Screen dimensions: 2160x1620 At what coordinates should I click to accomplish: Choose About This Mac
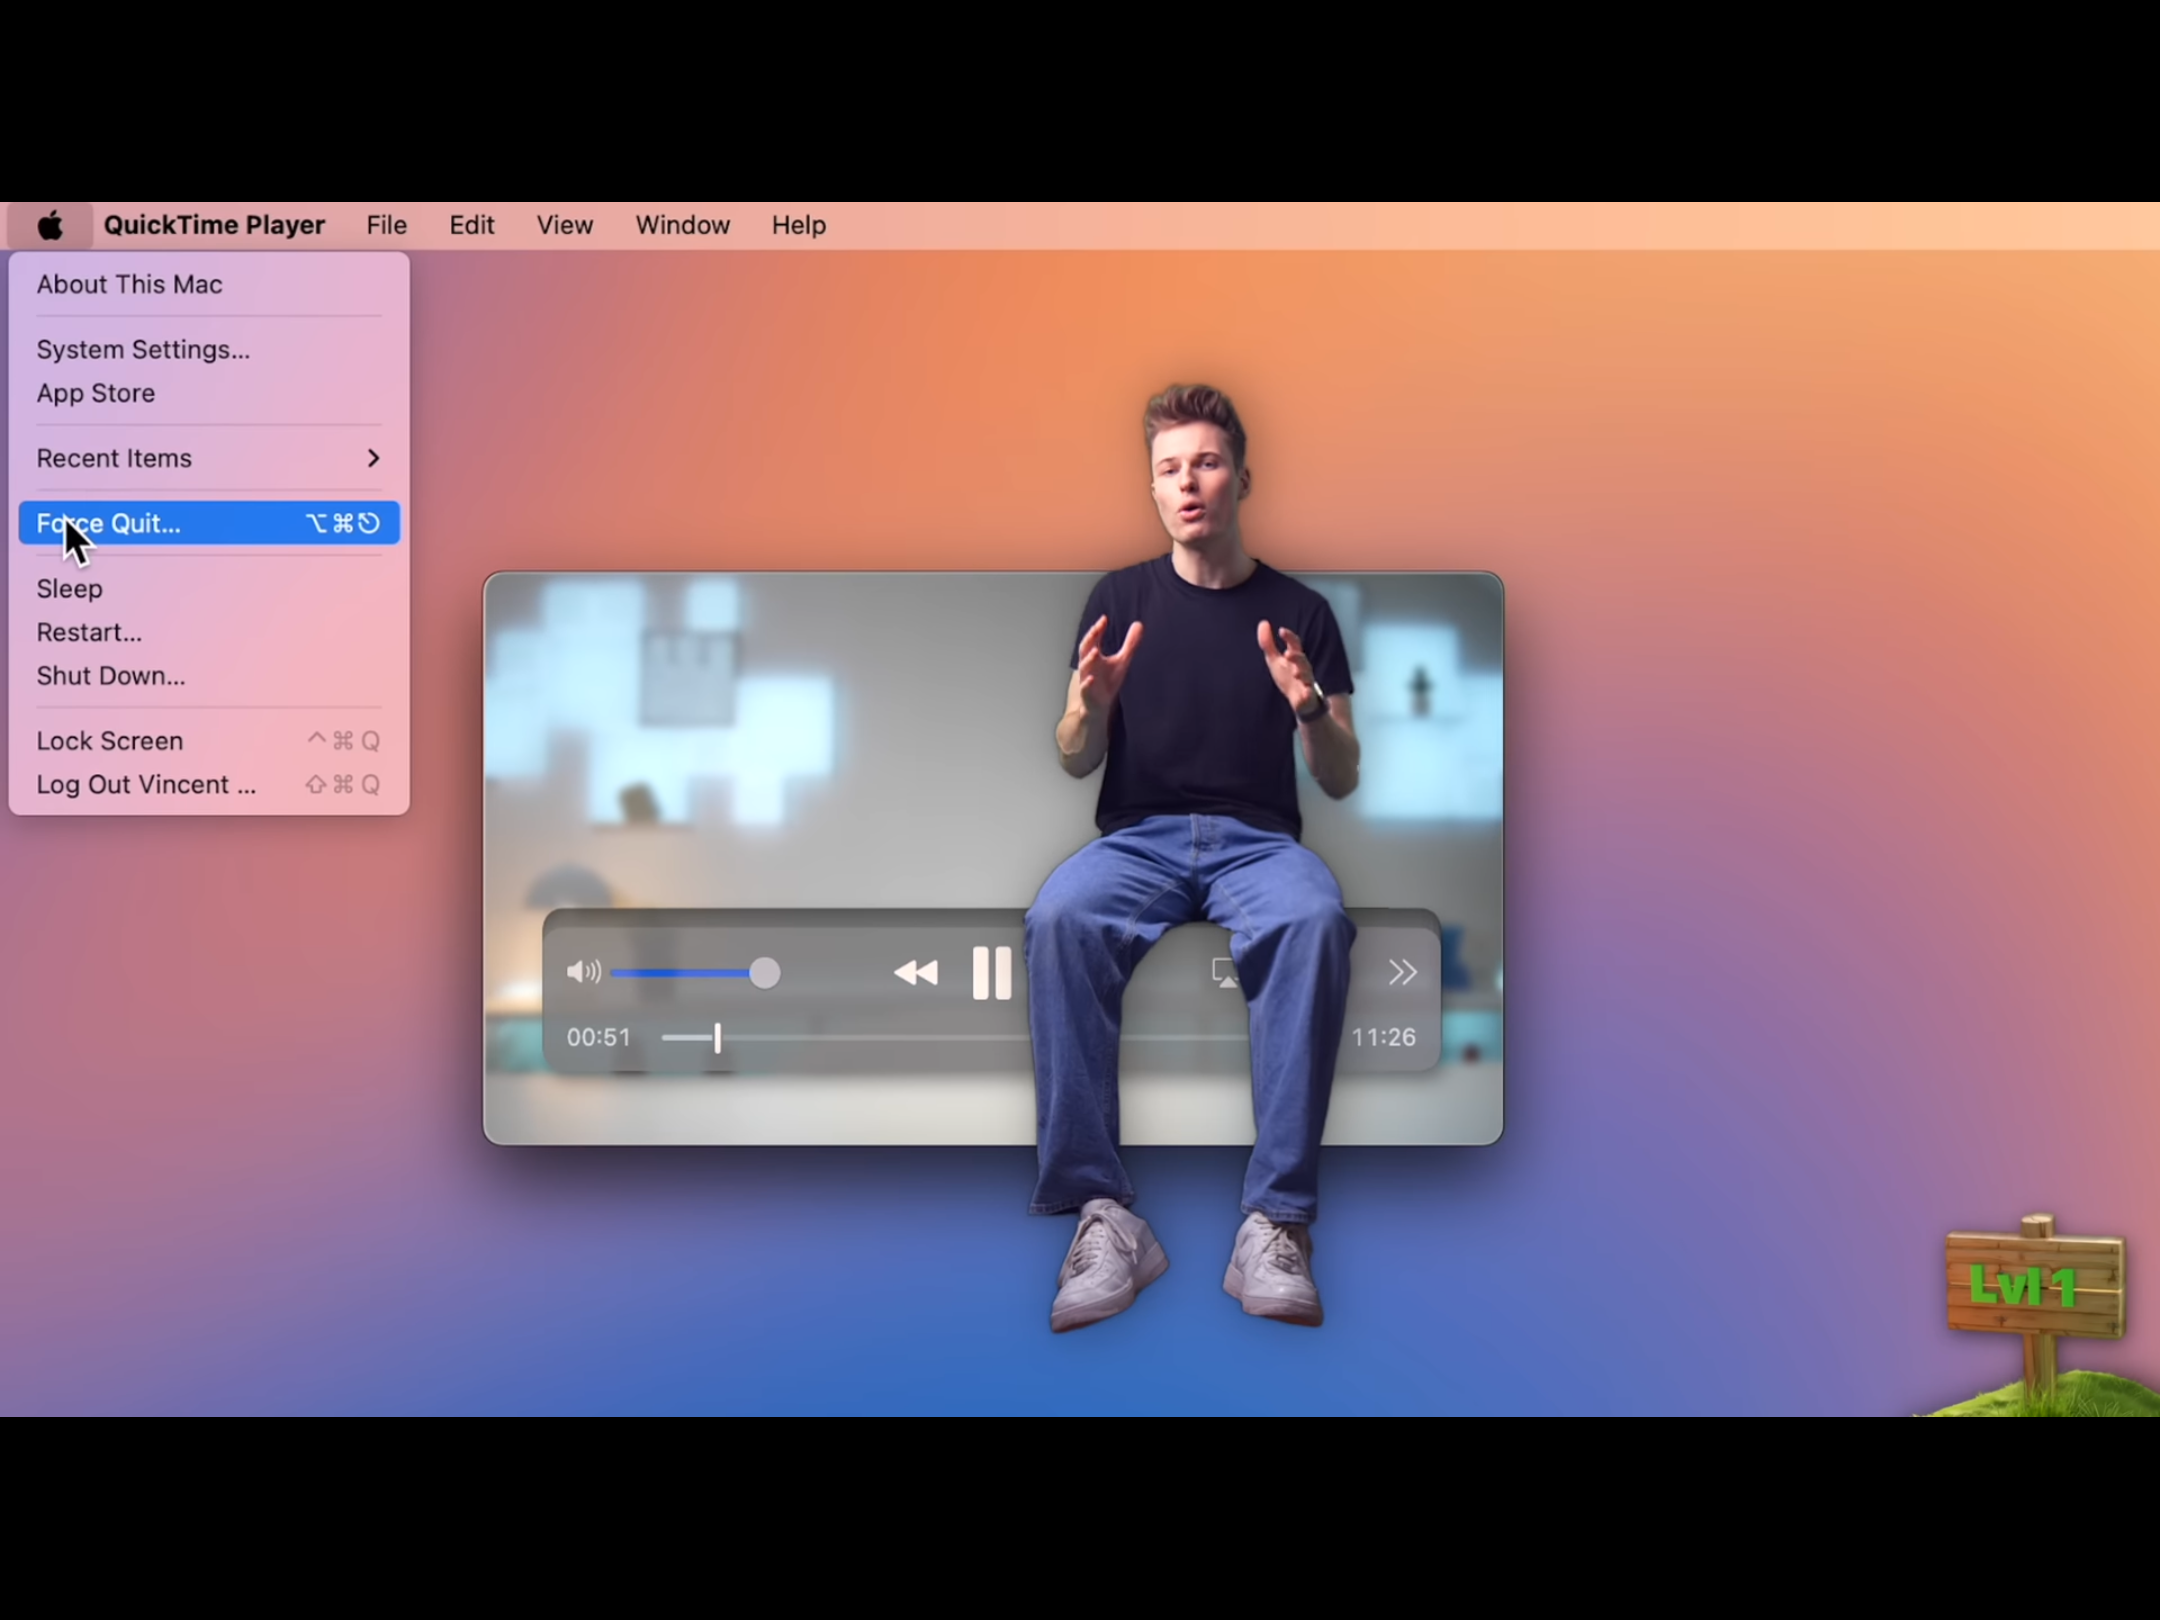click(x=130, y=285)
